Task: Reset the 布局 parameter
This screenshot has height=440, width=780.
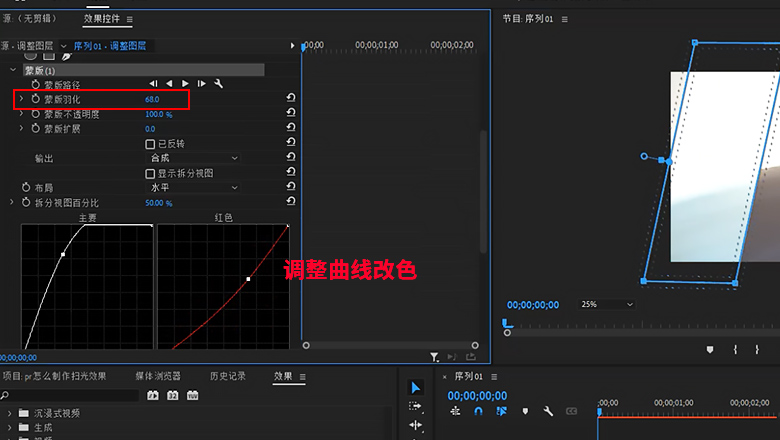Action: (x=291, y=186)
